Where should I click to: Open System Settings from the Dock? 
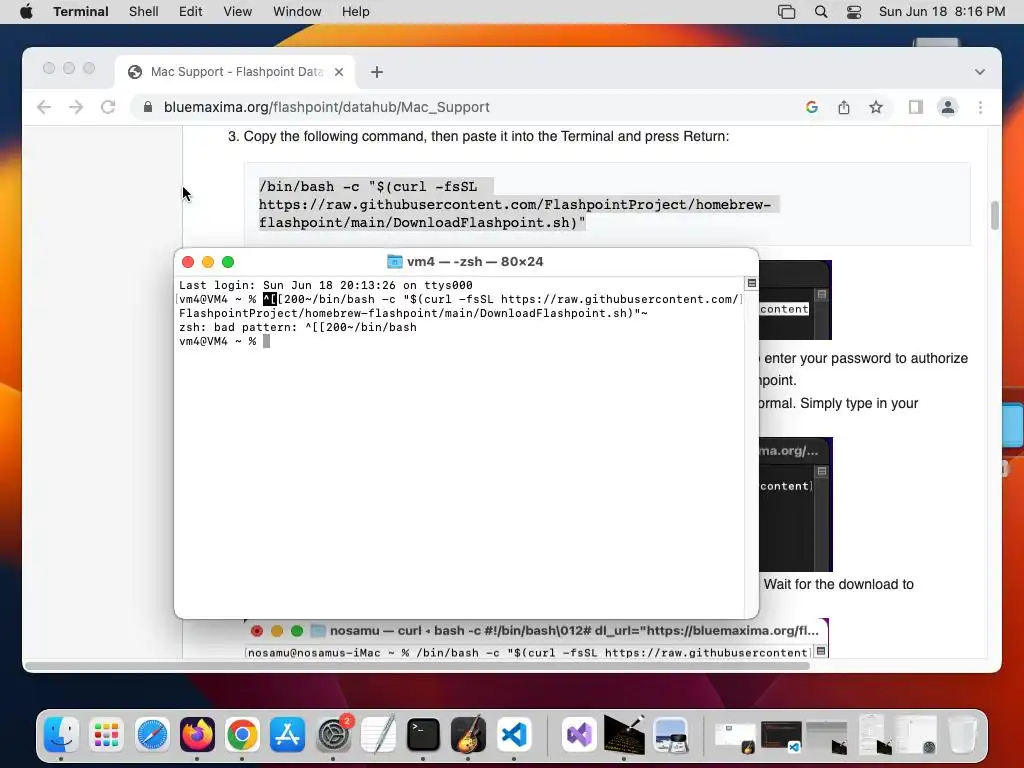pyautogui.click(x=333, y=735)
